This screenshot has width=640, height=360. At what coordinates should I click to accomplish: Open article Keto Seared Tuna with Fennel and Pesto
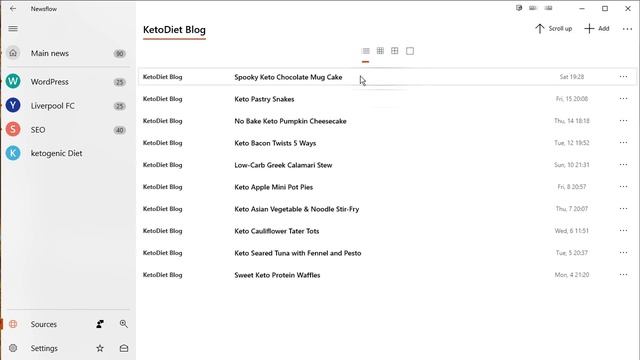[x=298, y=253]
